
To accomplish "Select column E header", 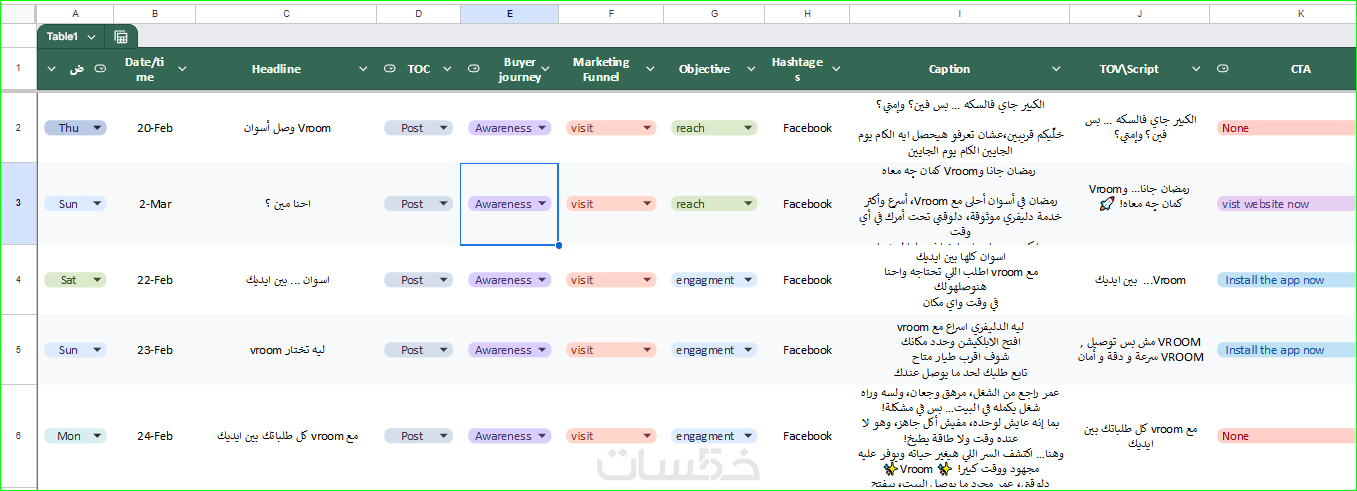I will (510, 14).
